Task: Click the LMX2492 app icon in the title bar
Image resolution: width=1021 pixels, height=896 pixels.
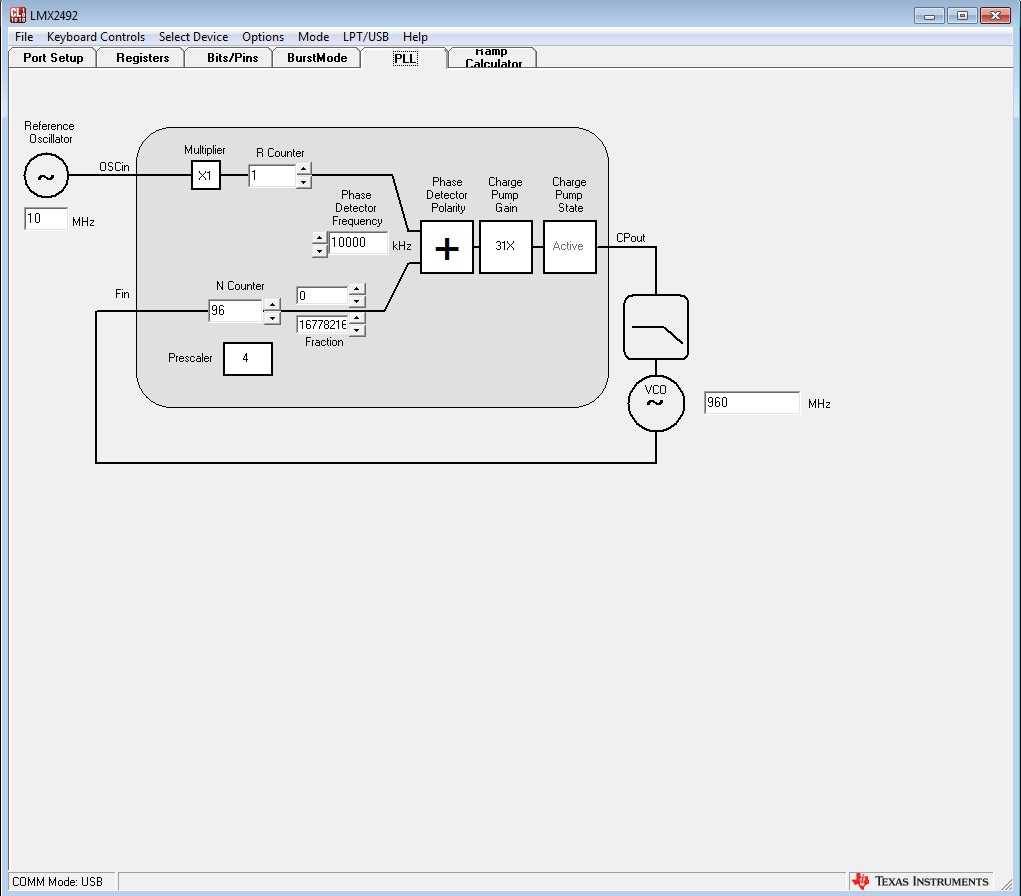Action: point(18,14)
